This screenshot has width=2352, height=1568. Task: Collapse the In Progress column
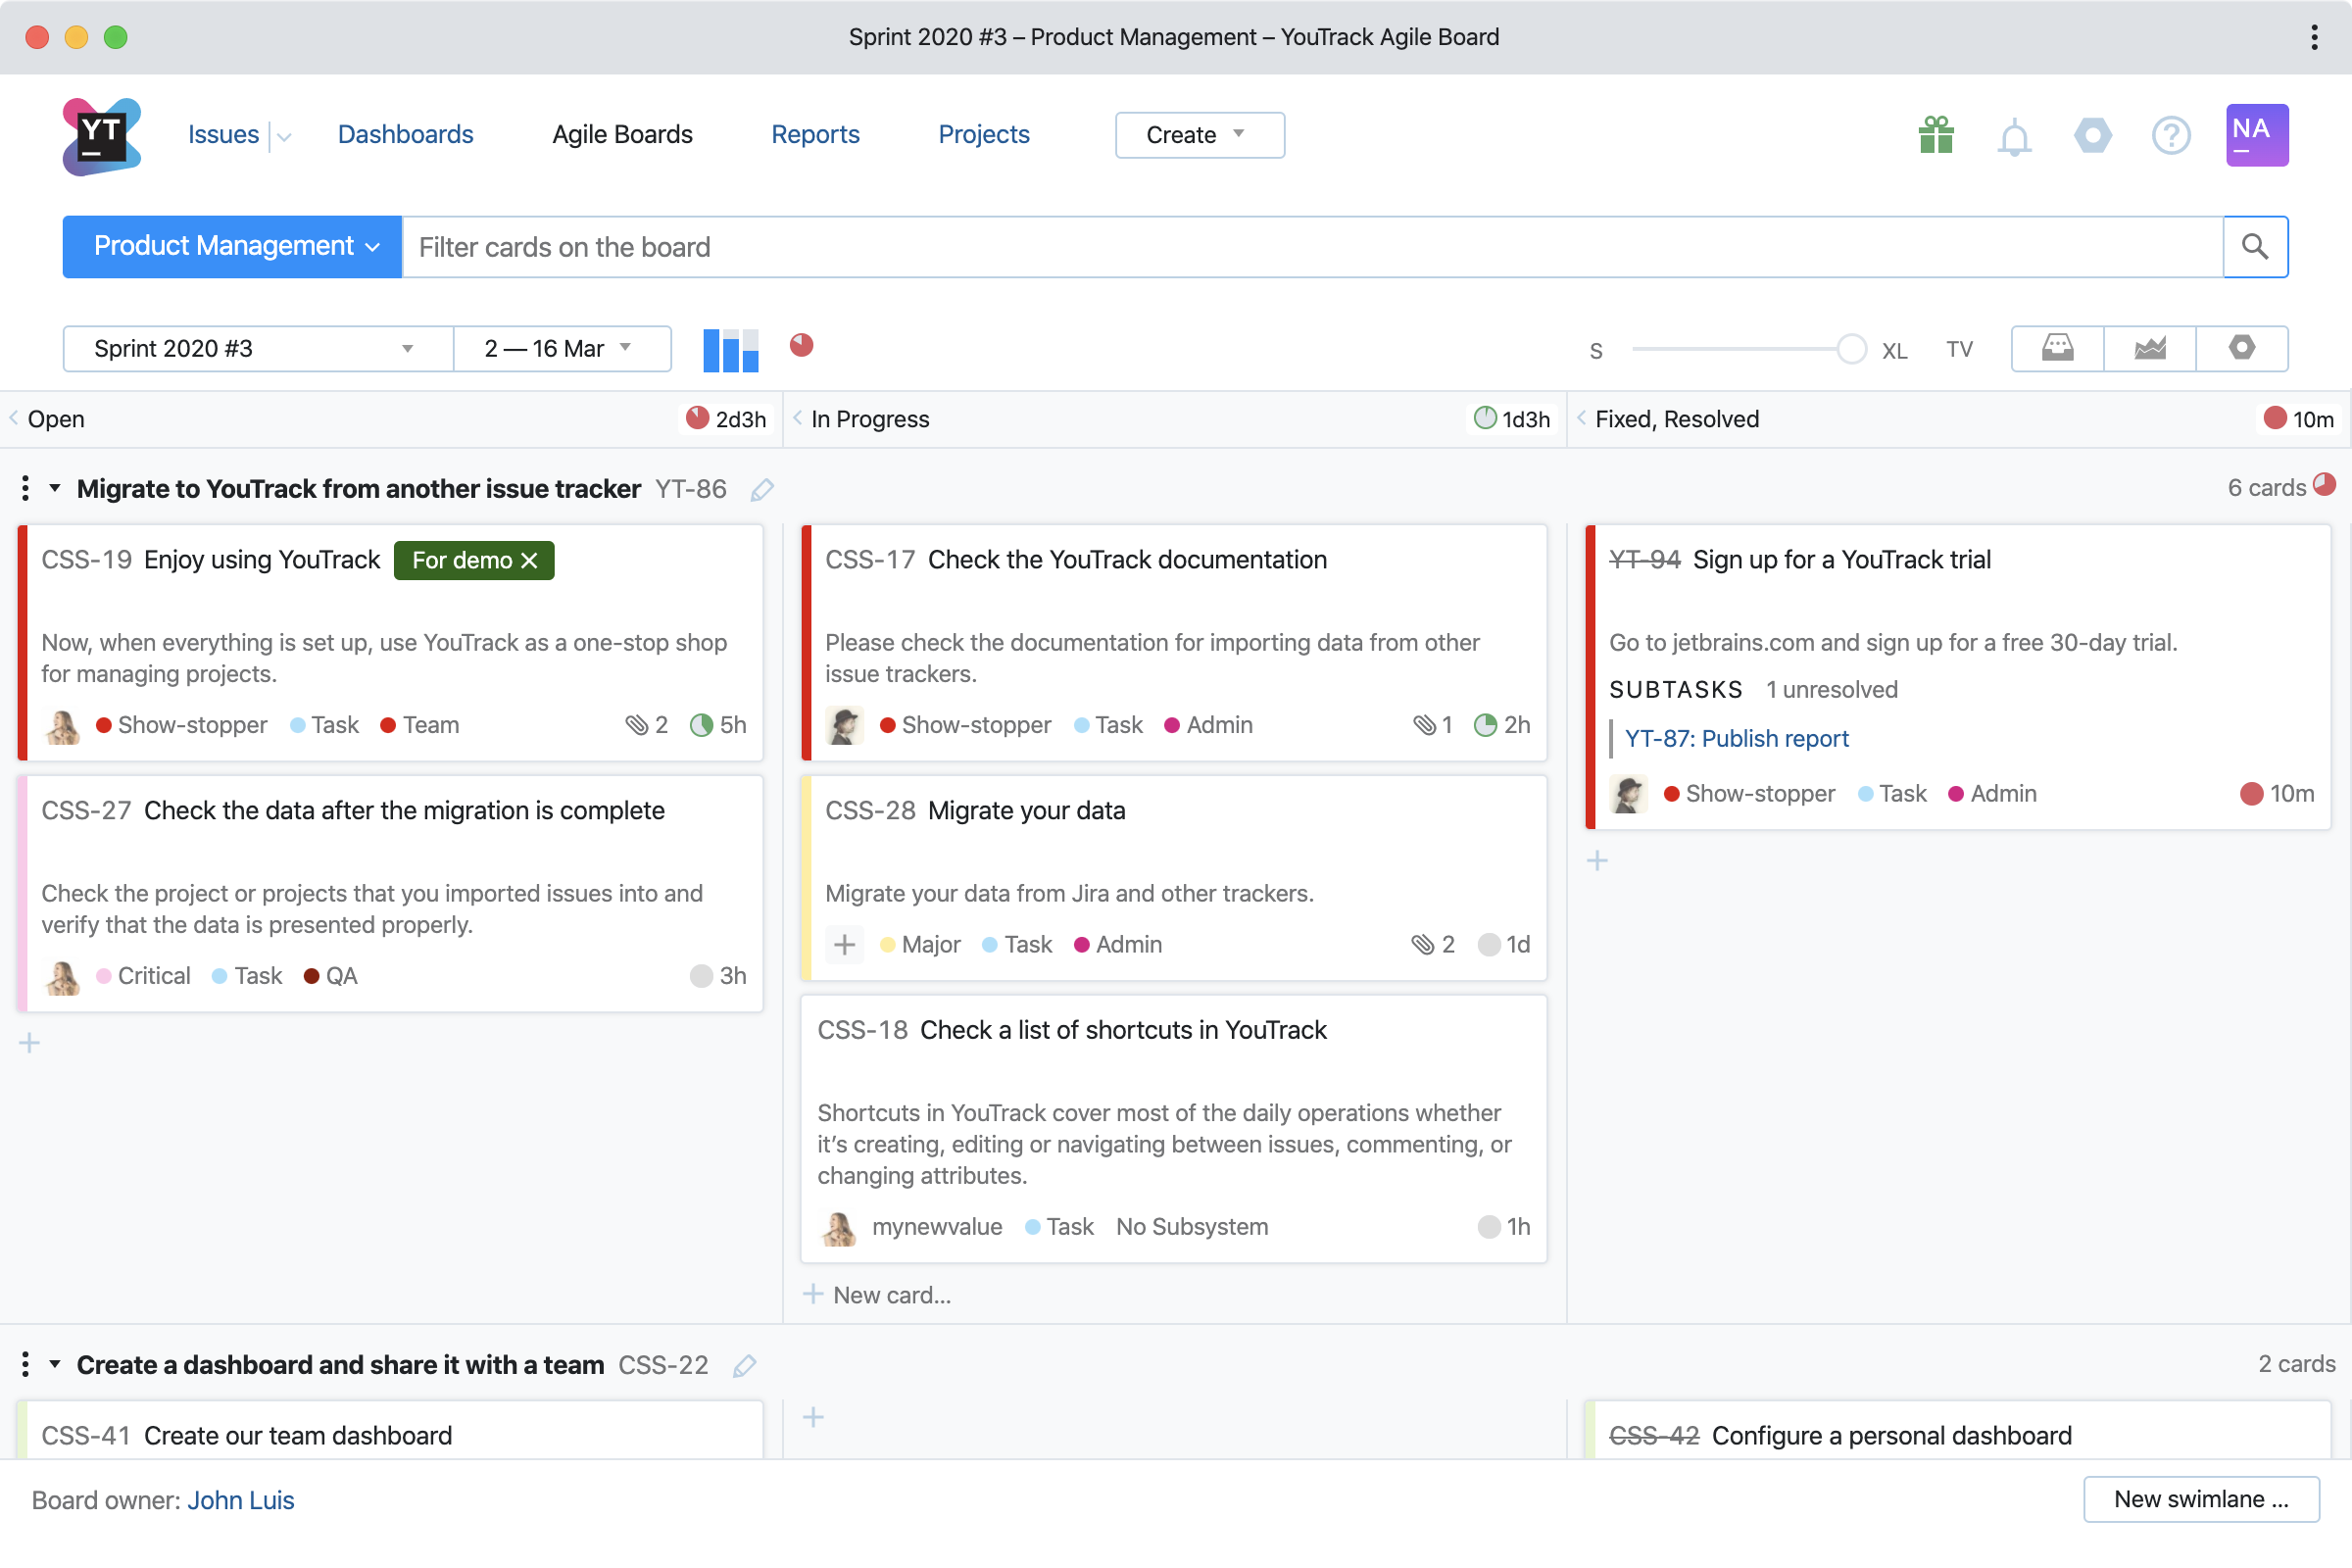[797, 419]
